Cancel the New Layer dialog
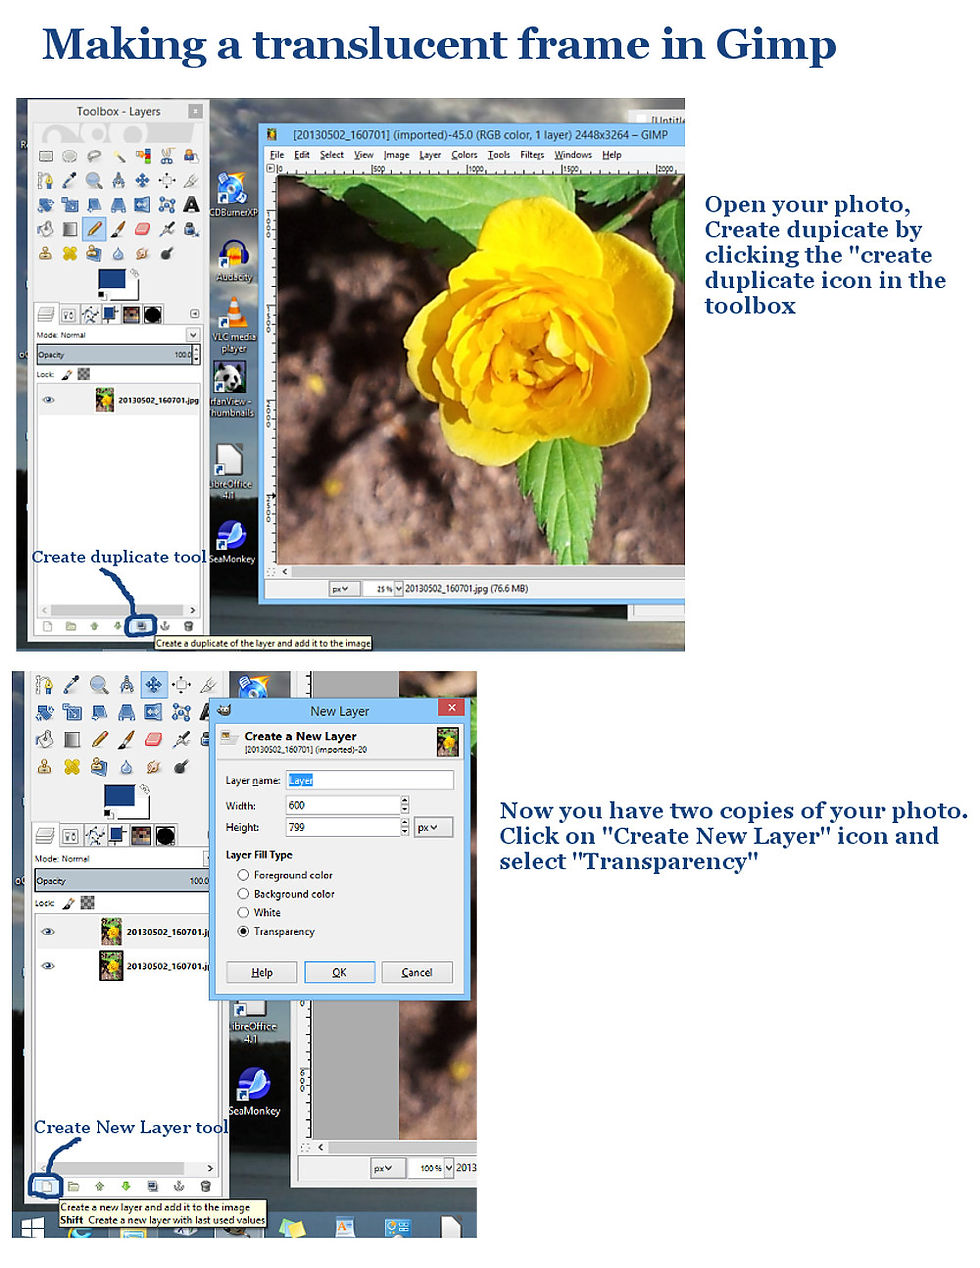The image size is (980, 1268). click(417, 971)
